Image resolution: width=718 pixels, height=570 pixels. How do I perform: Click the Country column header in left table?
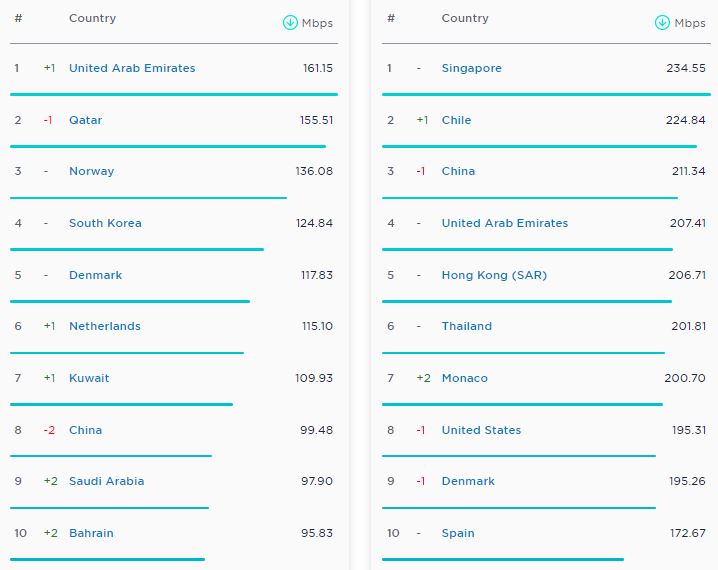tap(92, 18)
